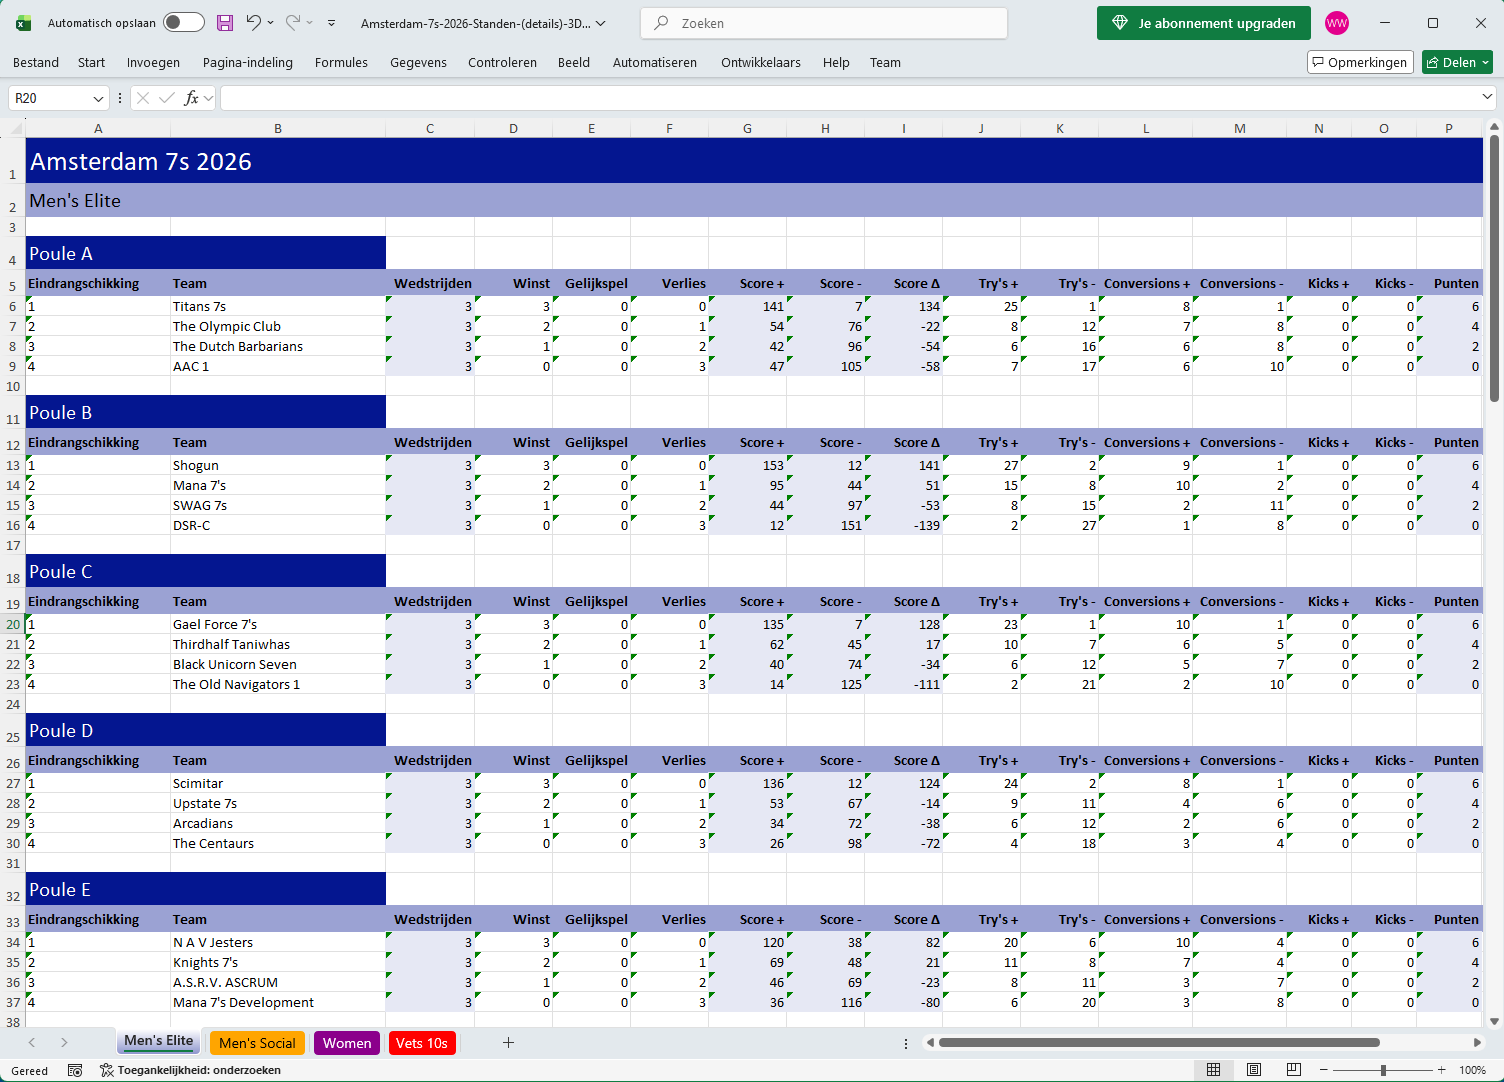Click the Cancel entry X icon
Viewport: 1504px width, 1082px height.
[x=143, y=98]
